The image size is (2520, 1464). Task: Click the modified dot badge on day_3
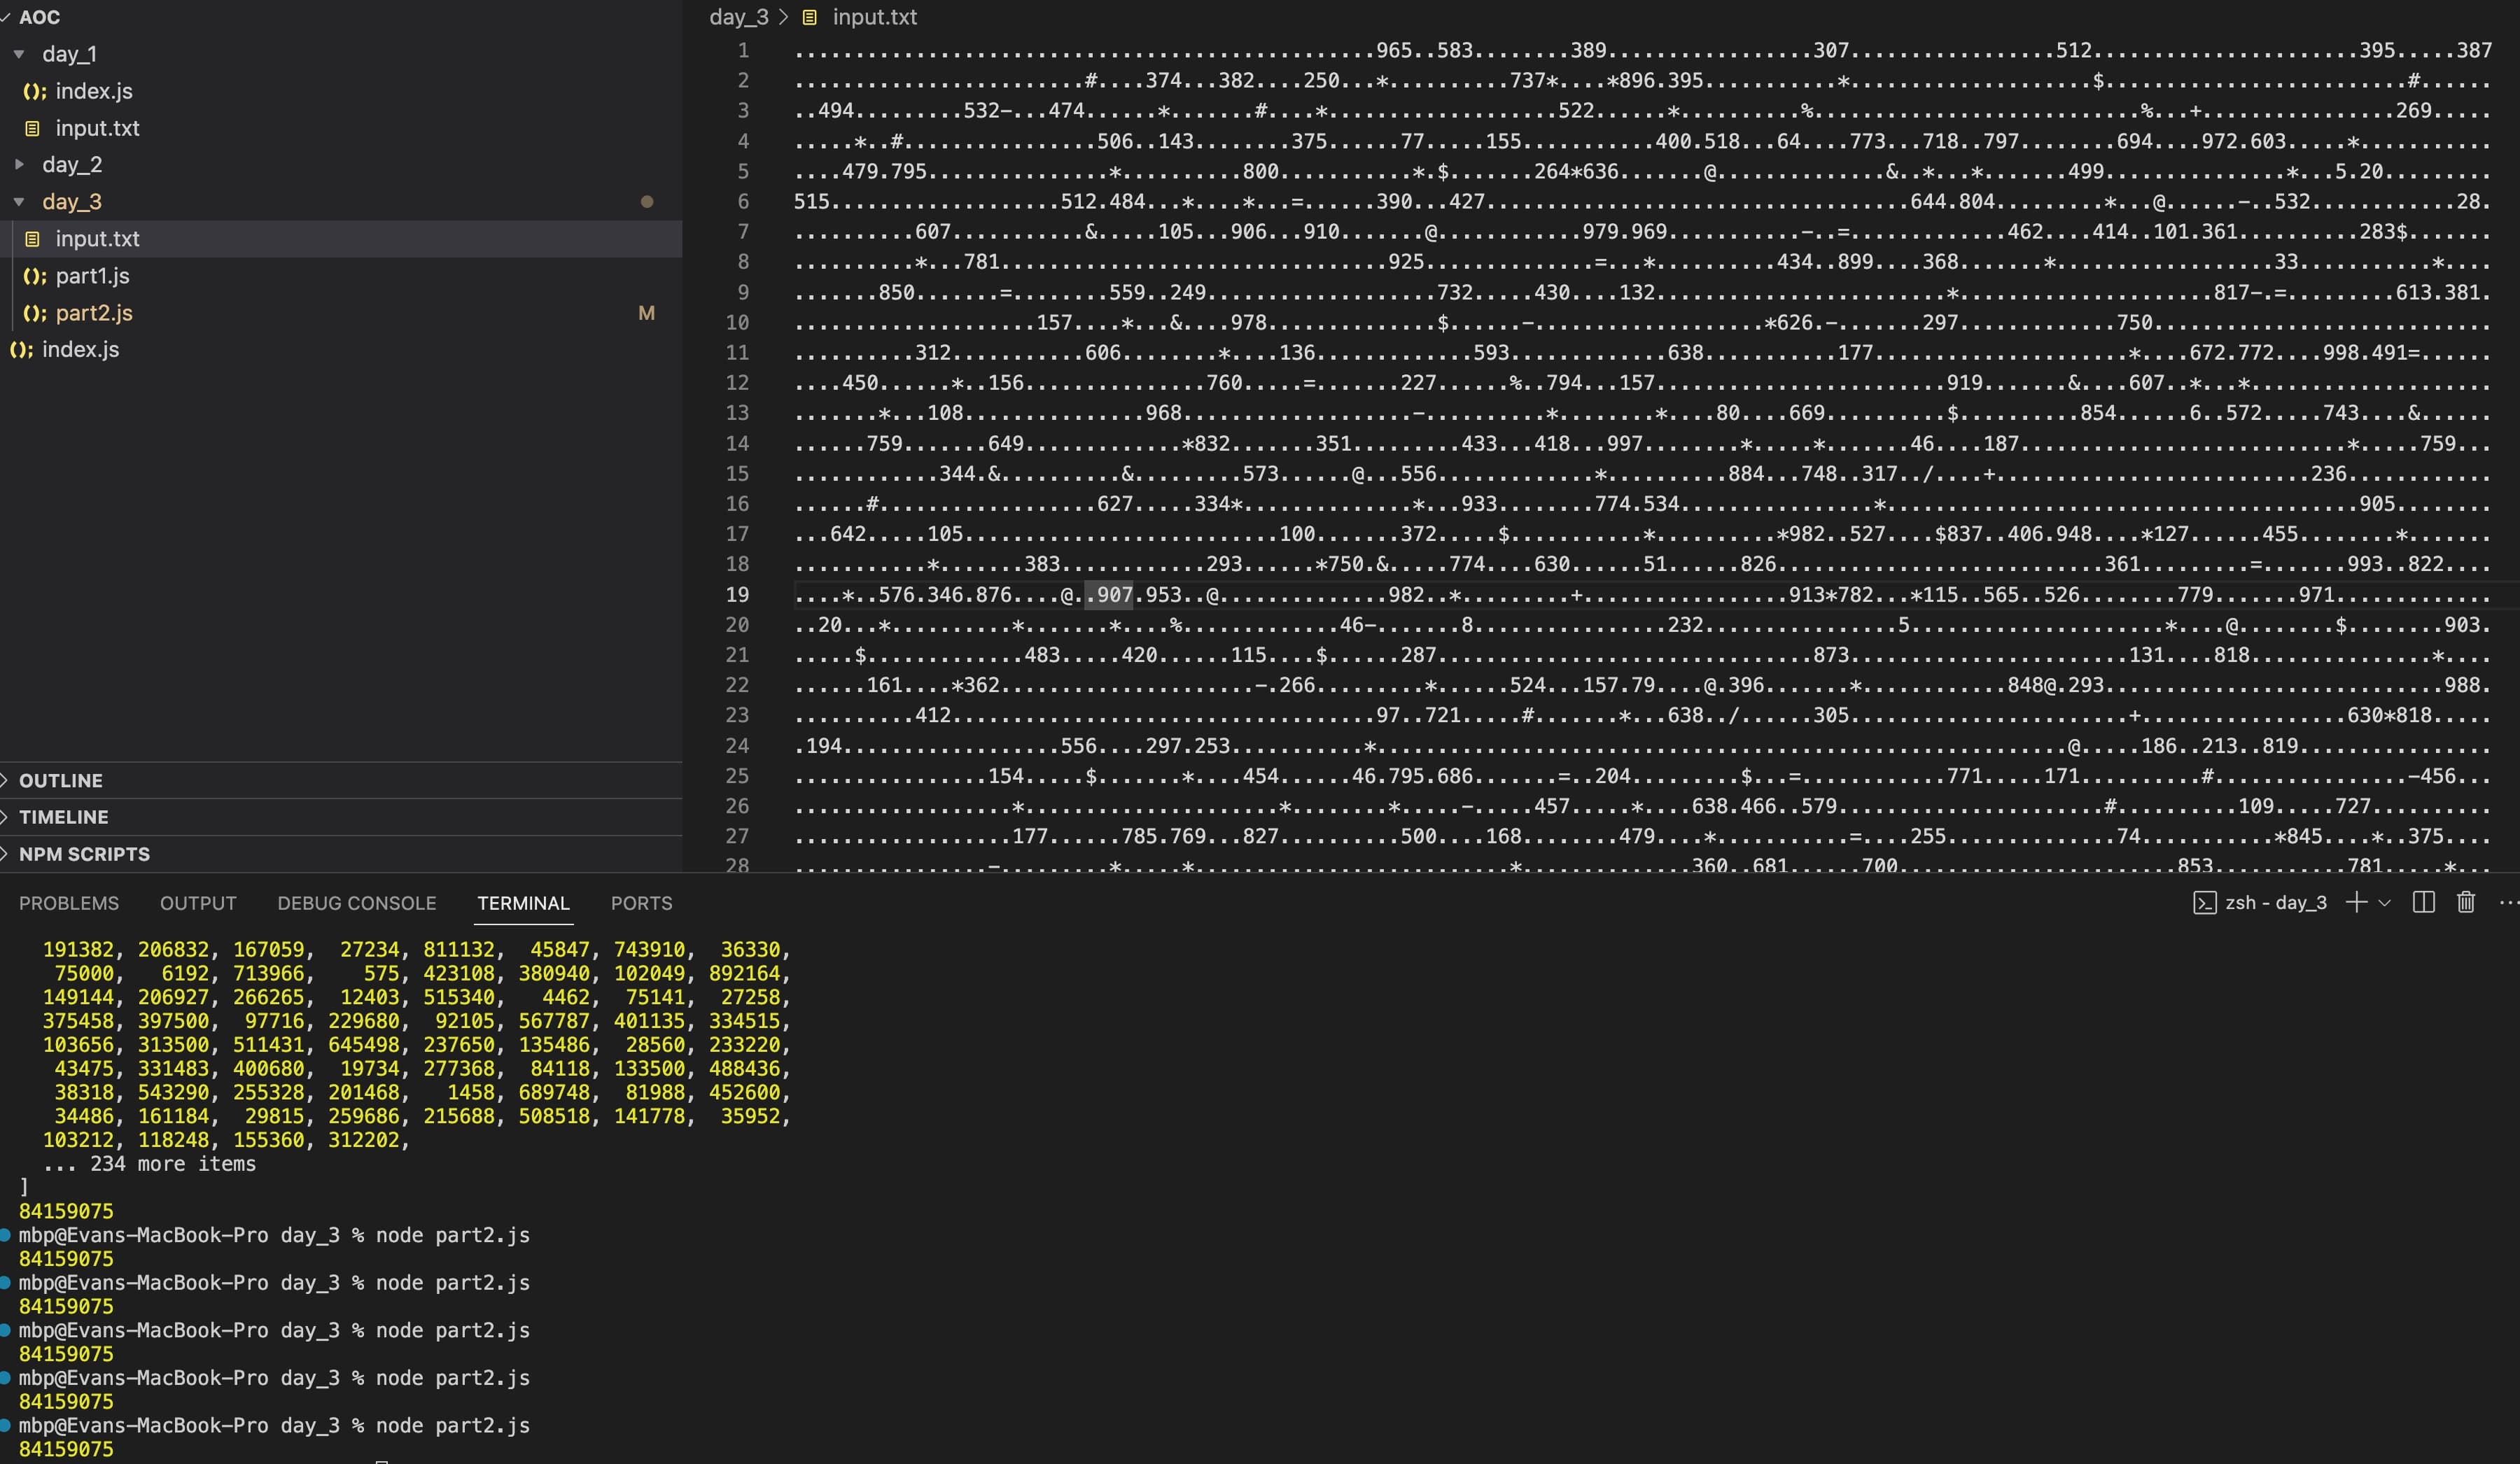(x=648, y=202)
